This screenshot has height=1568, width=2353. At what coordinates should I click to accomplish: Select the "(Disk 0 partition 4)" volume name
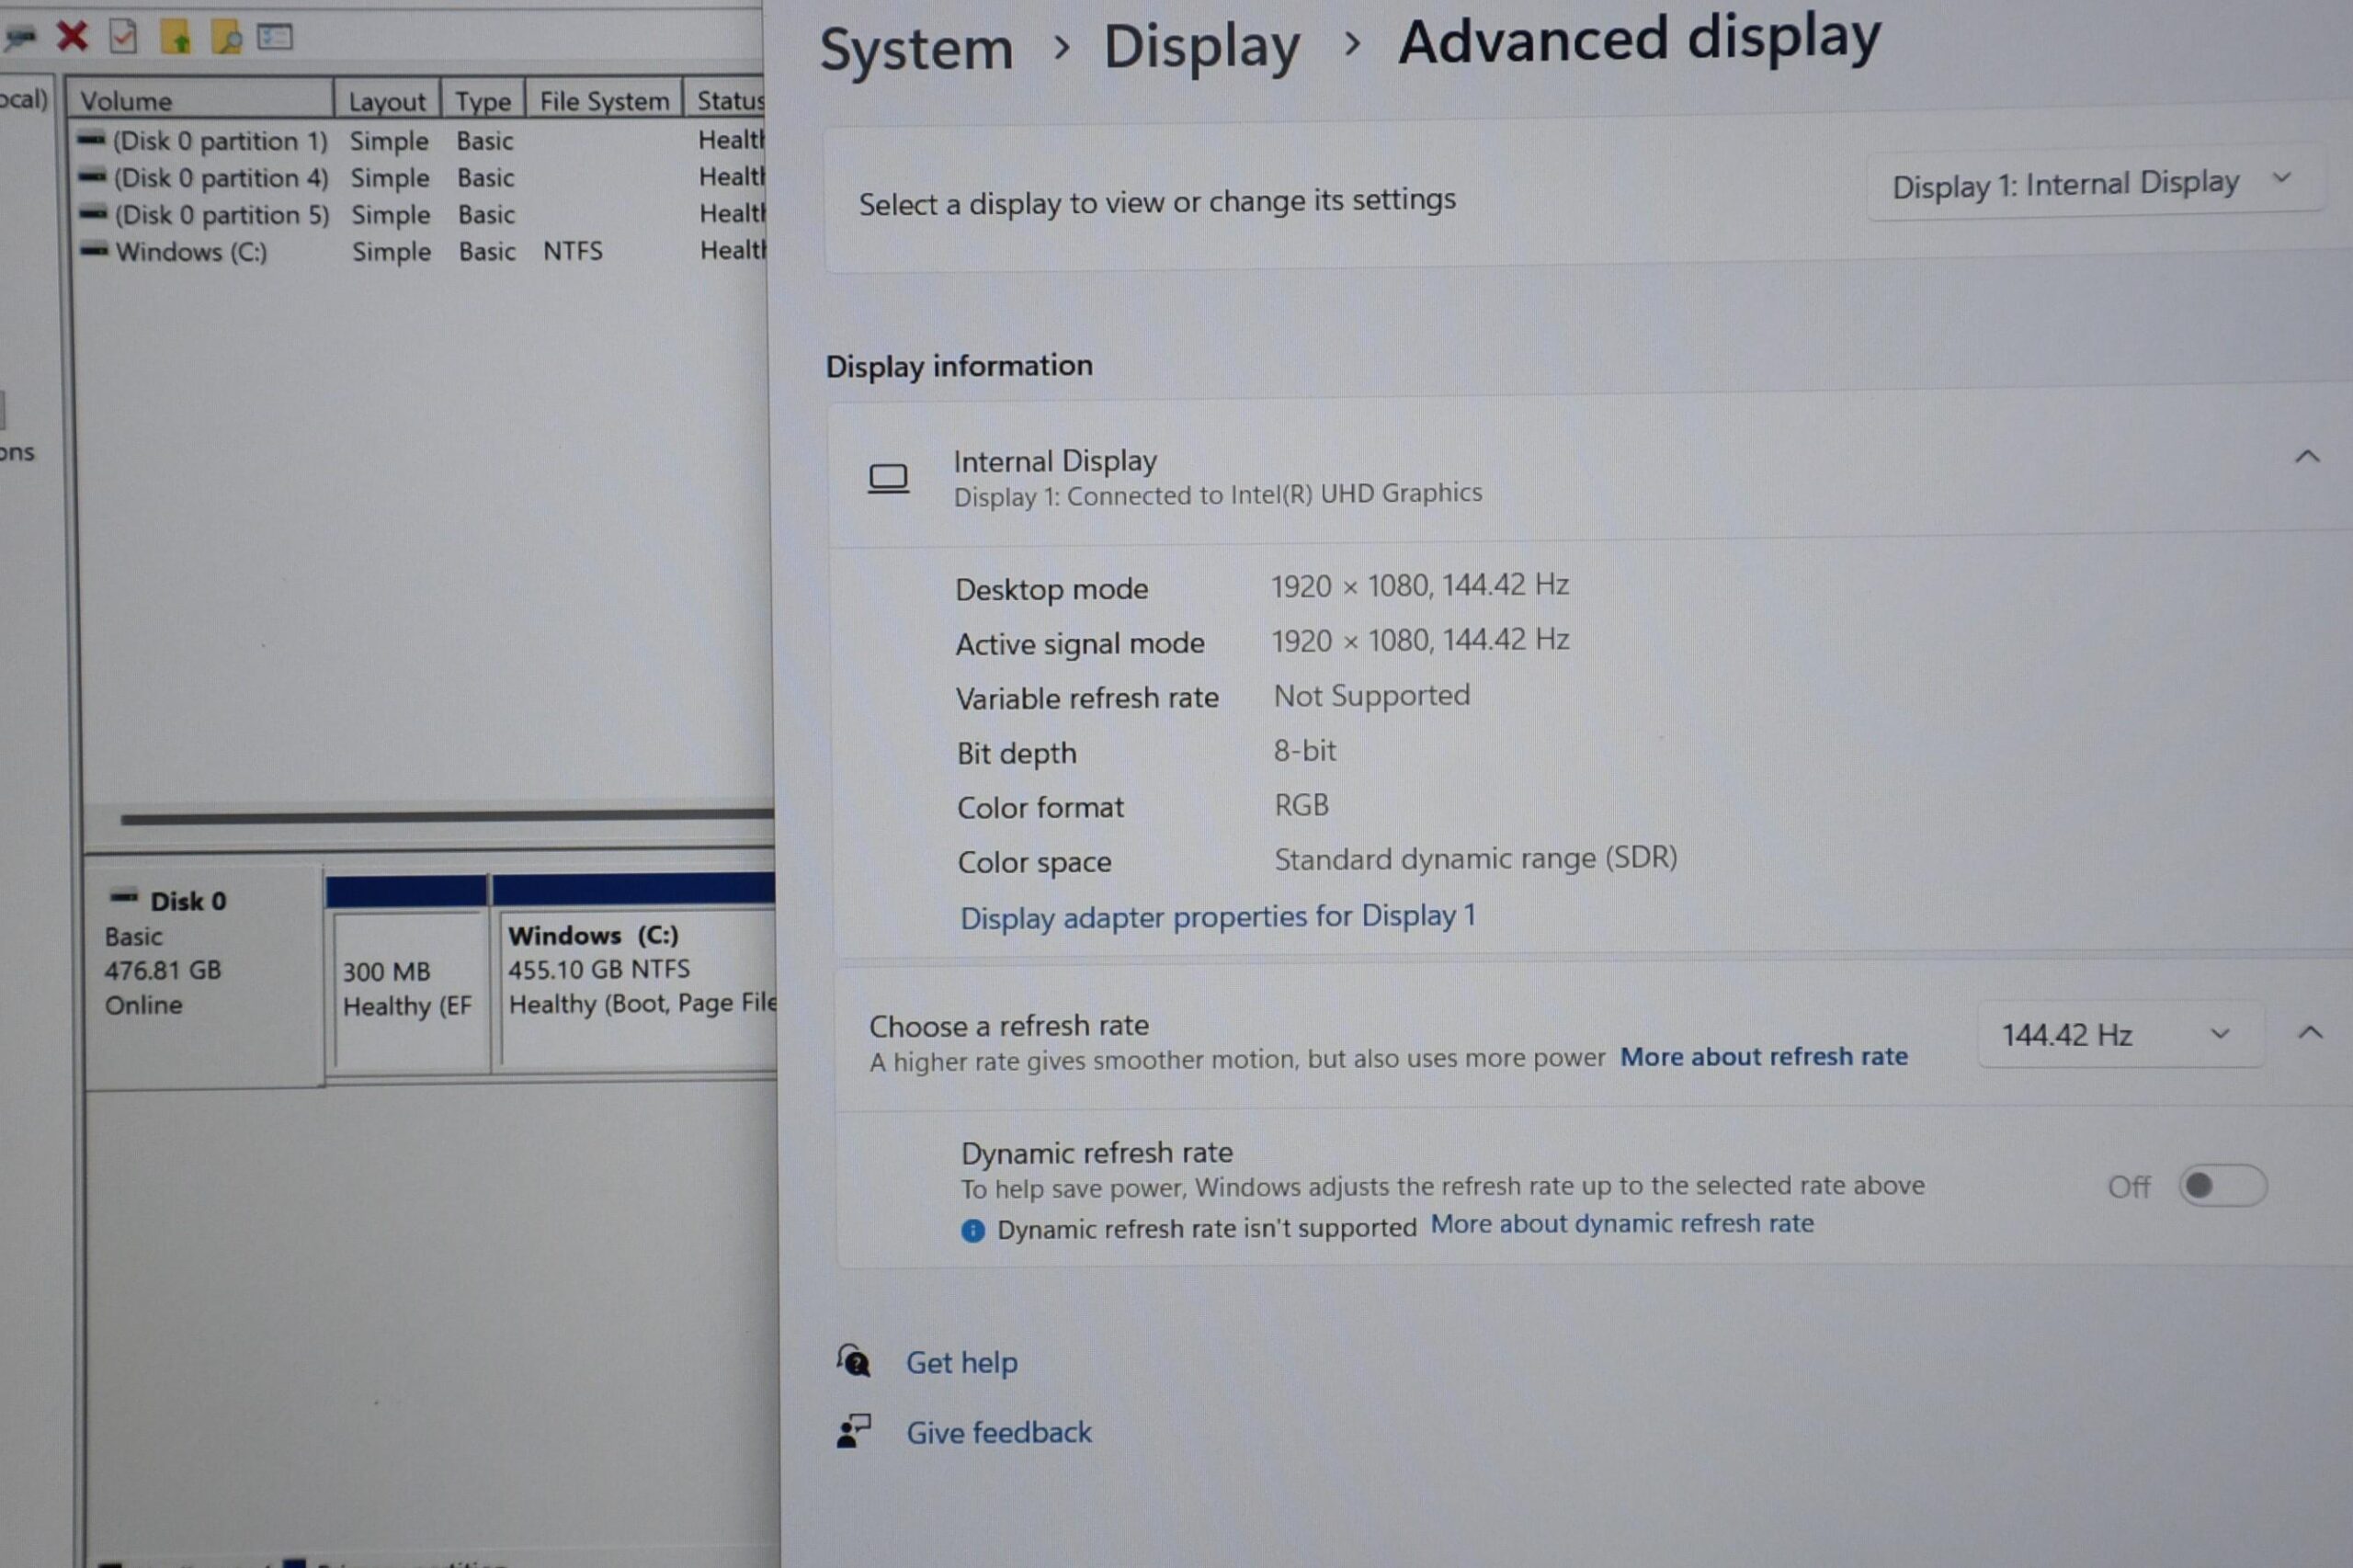coord(221,178)
